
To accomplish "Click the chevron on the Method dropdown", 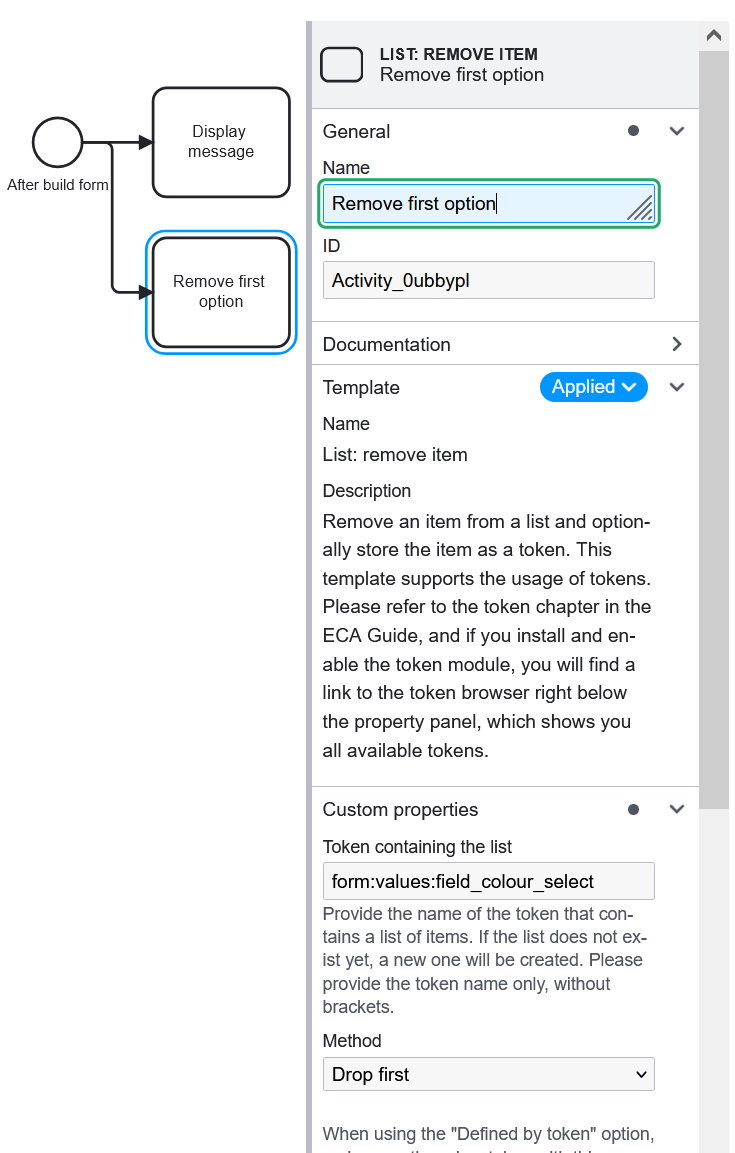I will (x=641, y=1073).
